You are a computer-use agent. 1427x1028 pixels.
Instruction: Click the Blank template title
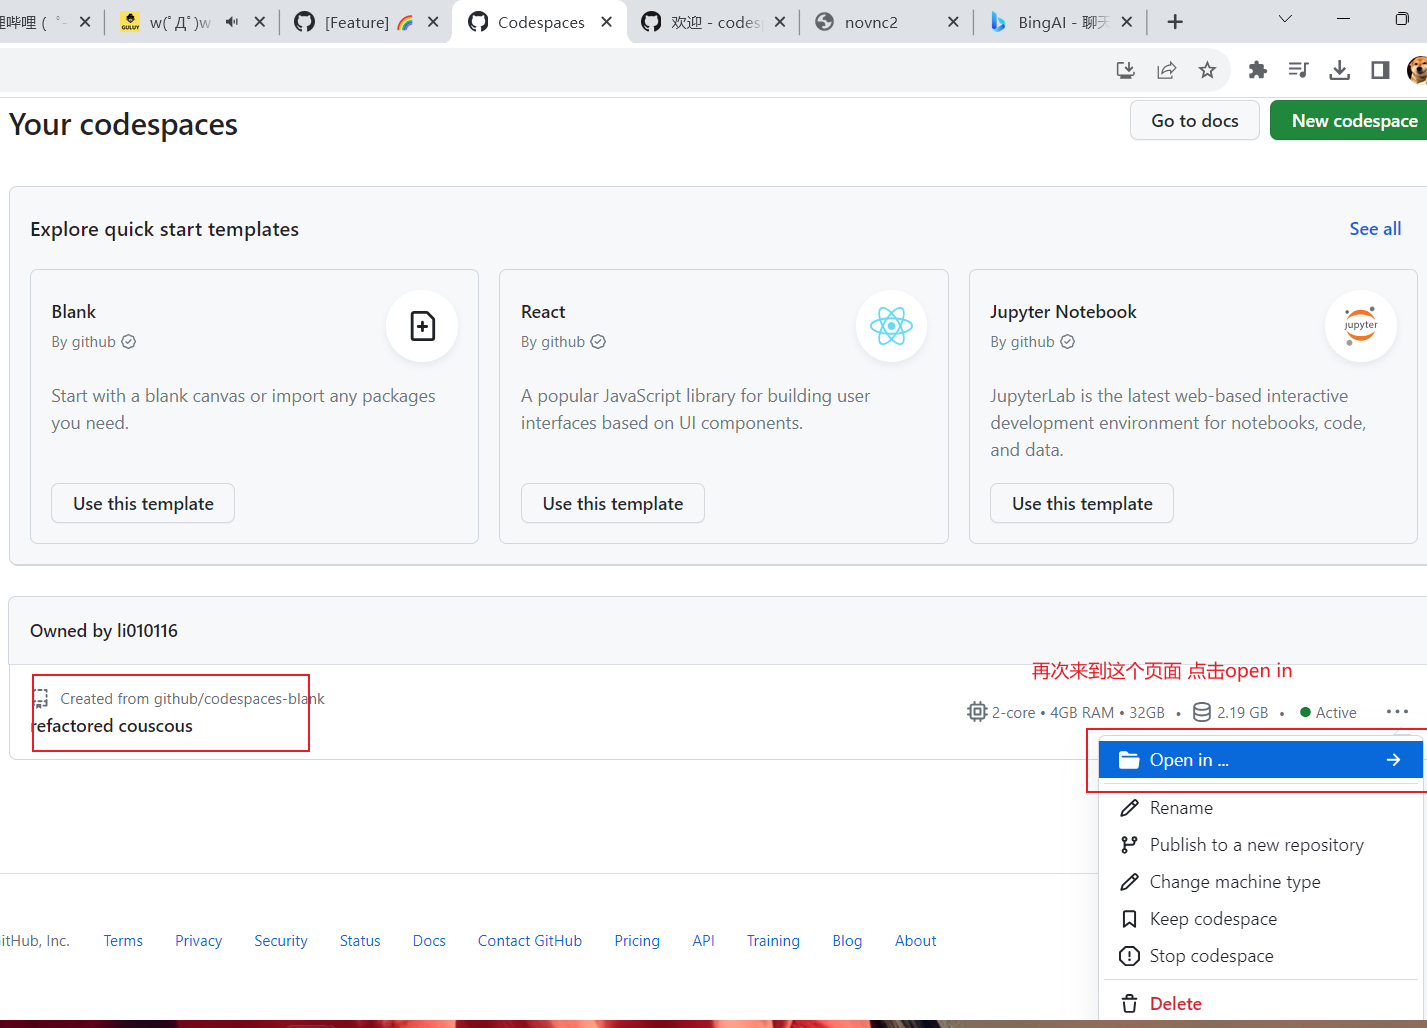(x=74, y=312)
